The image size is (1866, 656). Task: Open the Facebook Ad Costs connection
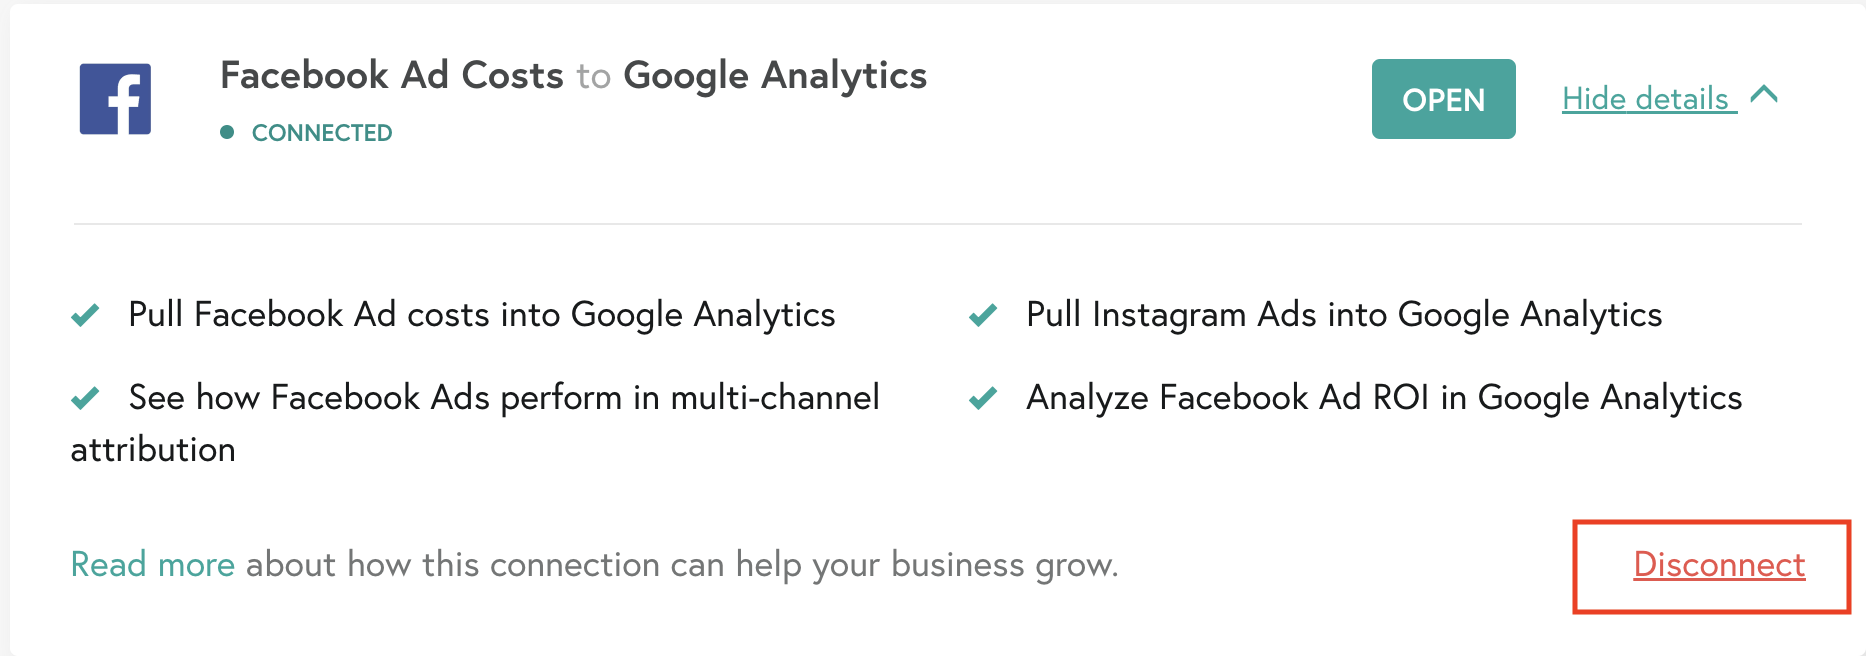1443,99
